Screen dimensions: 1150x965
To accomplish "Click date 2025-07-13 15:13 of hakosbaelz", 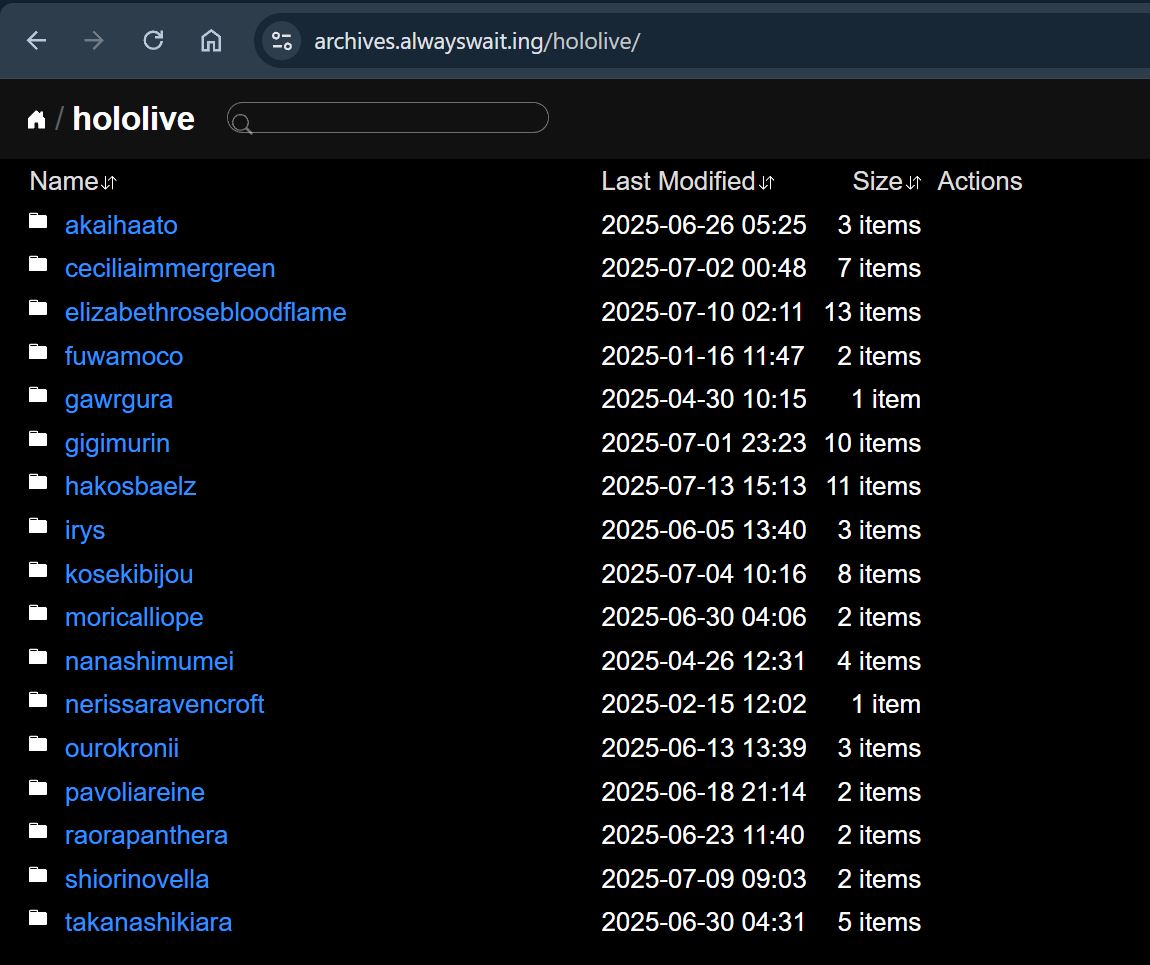I will tap(704, 486).
